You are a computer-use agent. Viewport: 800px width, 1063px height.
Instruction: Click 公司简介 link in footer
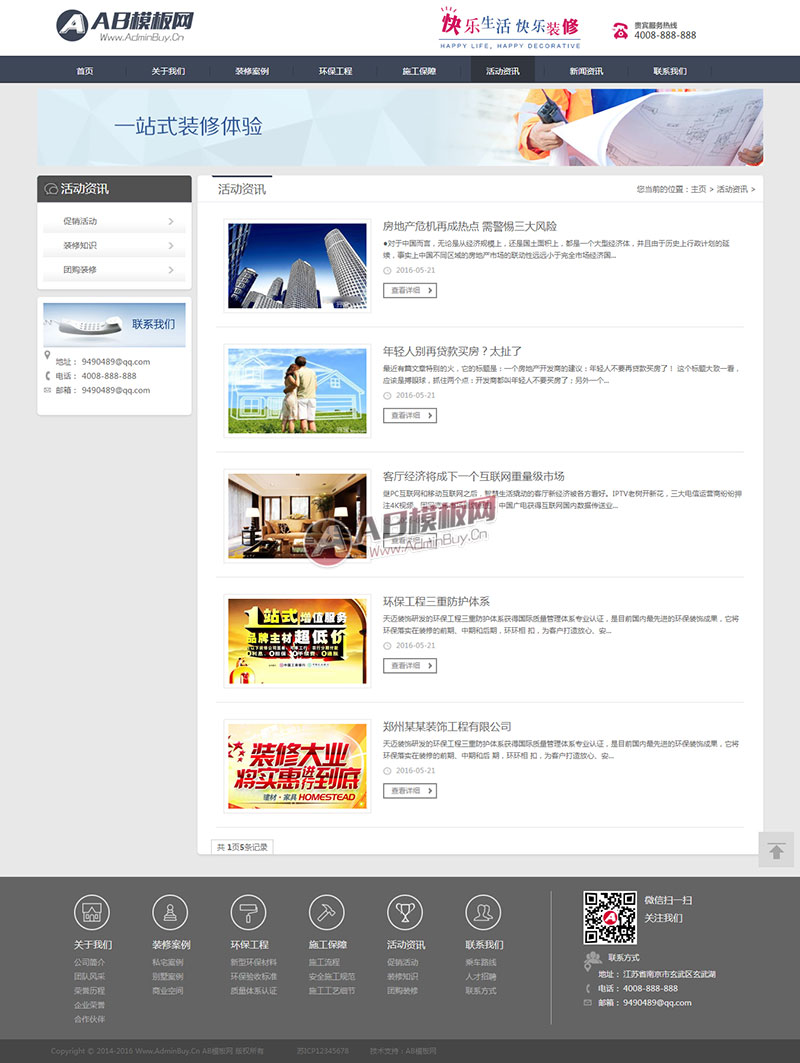click(x=89, y=962)
